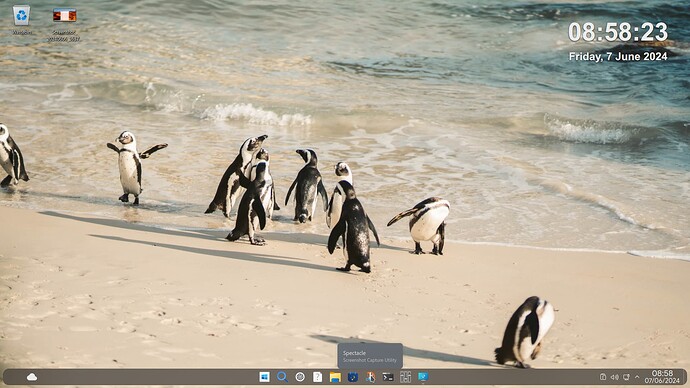Open the yellow folder file manager
The image size is (690, 388).
335,377
